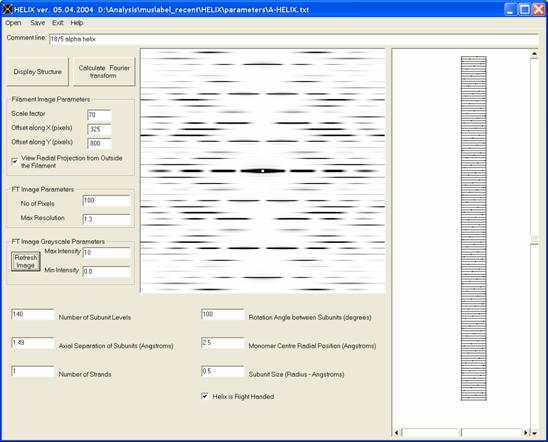The width and height of the screenshot is (548, 442).
Task: Click the HELIX application title bar icon
Action: point(7,9)
